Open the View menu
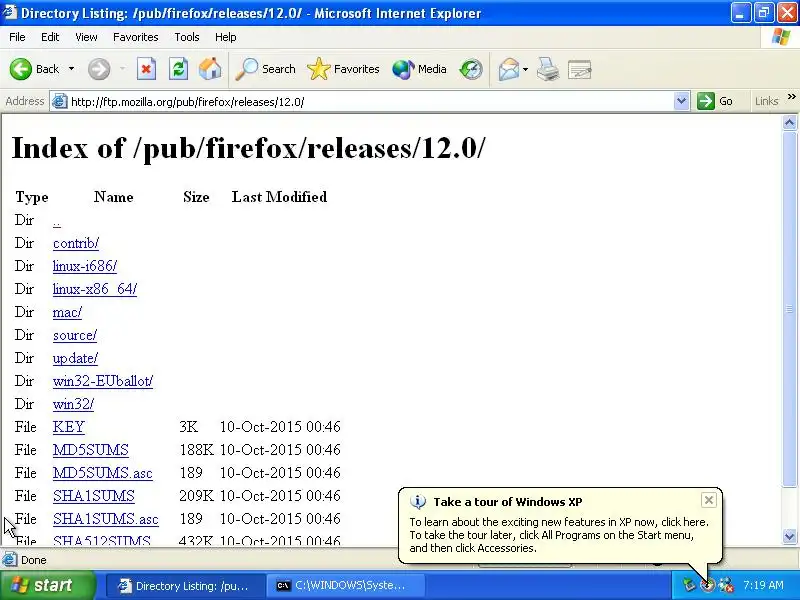Image resolution: width=800 pixels, height=600 pixels. [x=86, y=37]
